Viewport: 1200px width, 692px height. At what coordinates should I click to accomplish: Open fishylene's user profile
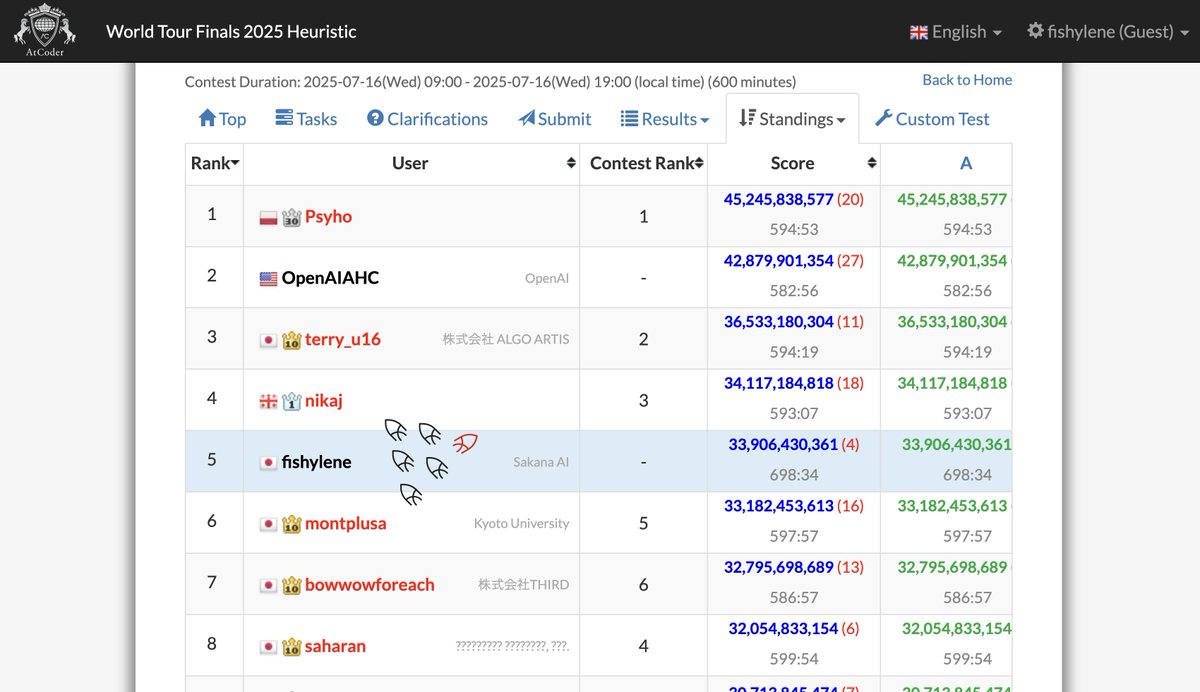(316, 462)
